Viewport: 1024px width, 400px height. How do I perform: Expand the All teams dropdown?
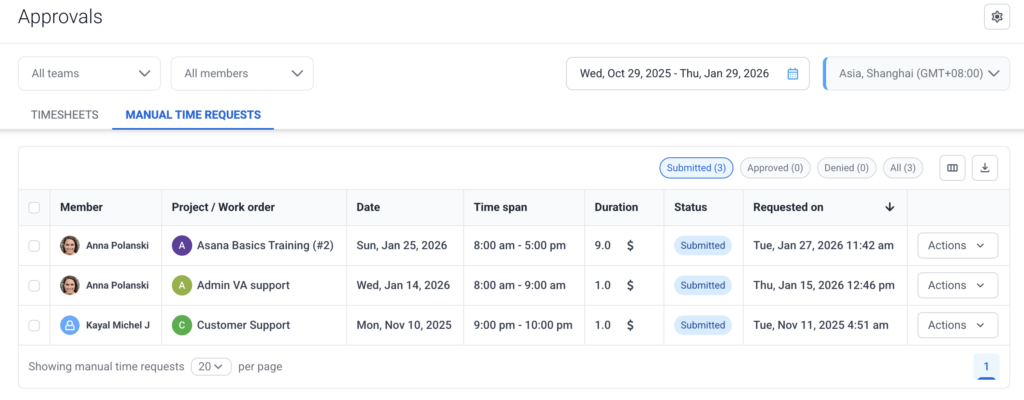89,73
